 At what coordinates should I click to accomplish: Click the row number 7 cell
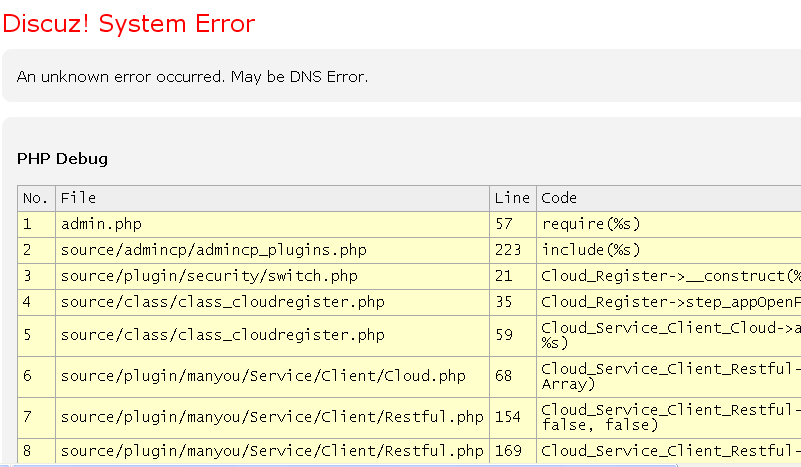[36, 417]
